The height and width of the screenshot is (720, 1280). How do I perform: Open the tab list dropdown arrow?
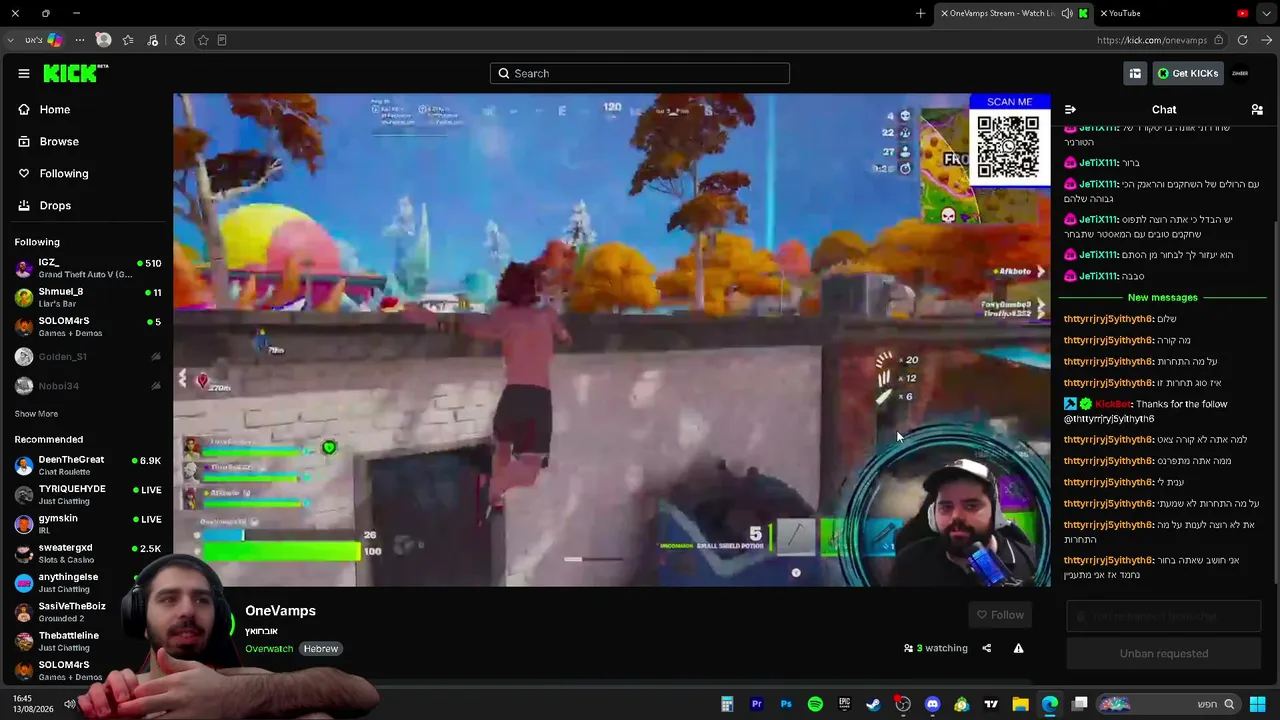click(x=1268, y=13)
